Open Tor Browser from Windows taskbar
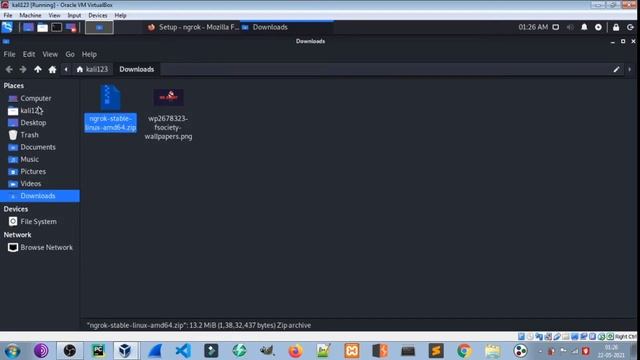640x360 pixels. [41, 351]
